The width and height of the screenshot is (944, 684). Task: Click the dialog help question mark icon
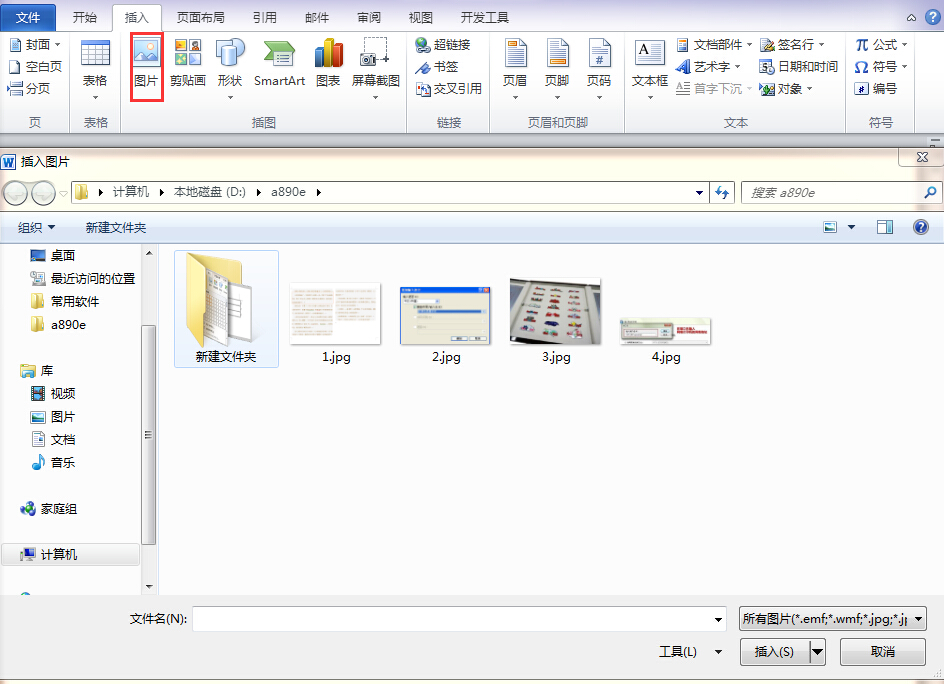921,227
